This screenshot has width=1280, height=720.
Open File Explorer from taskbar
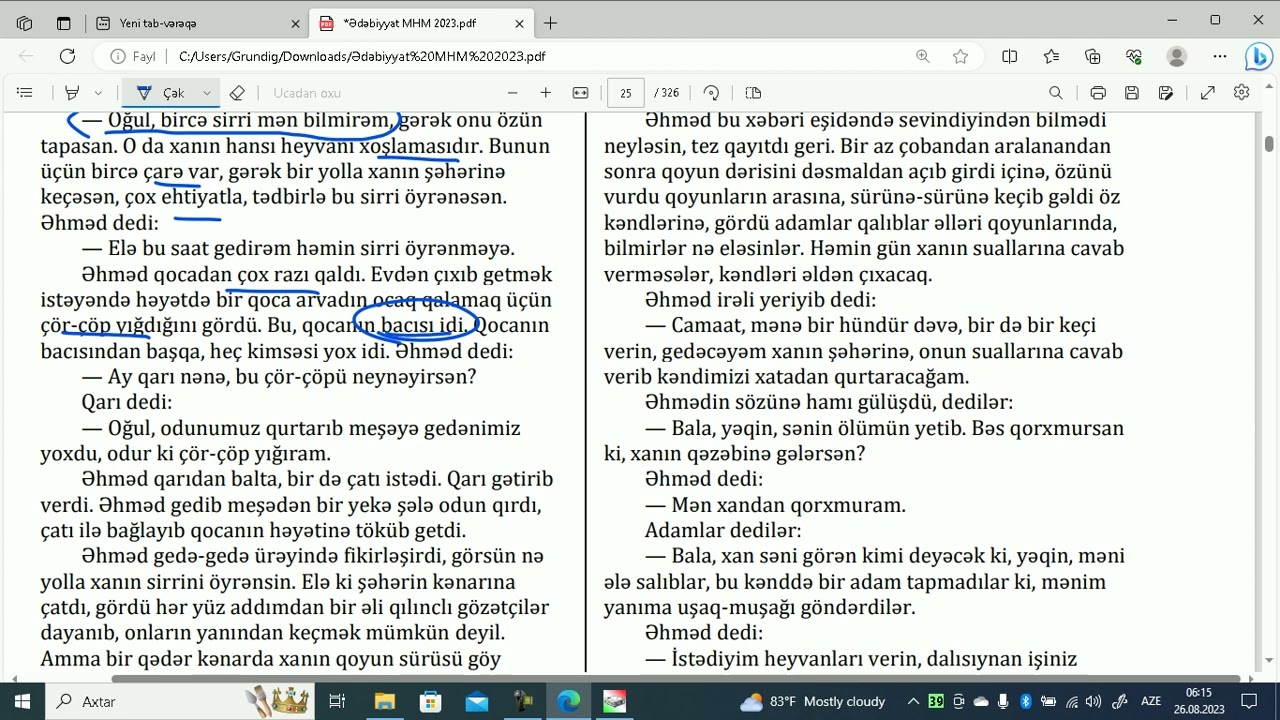pos(385,701)
